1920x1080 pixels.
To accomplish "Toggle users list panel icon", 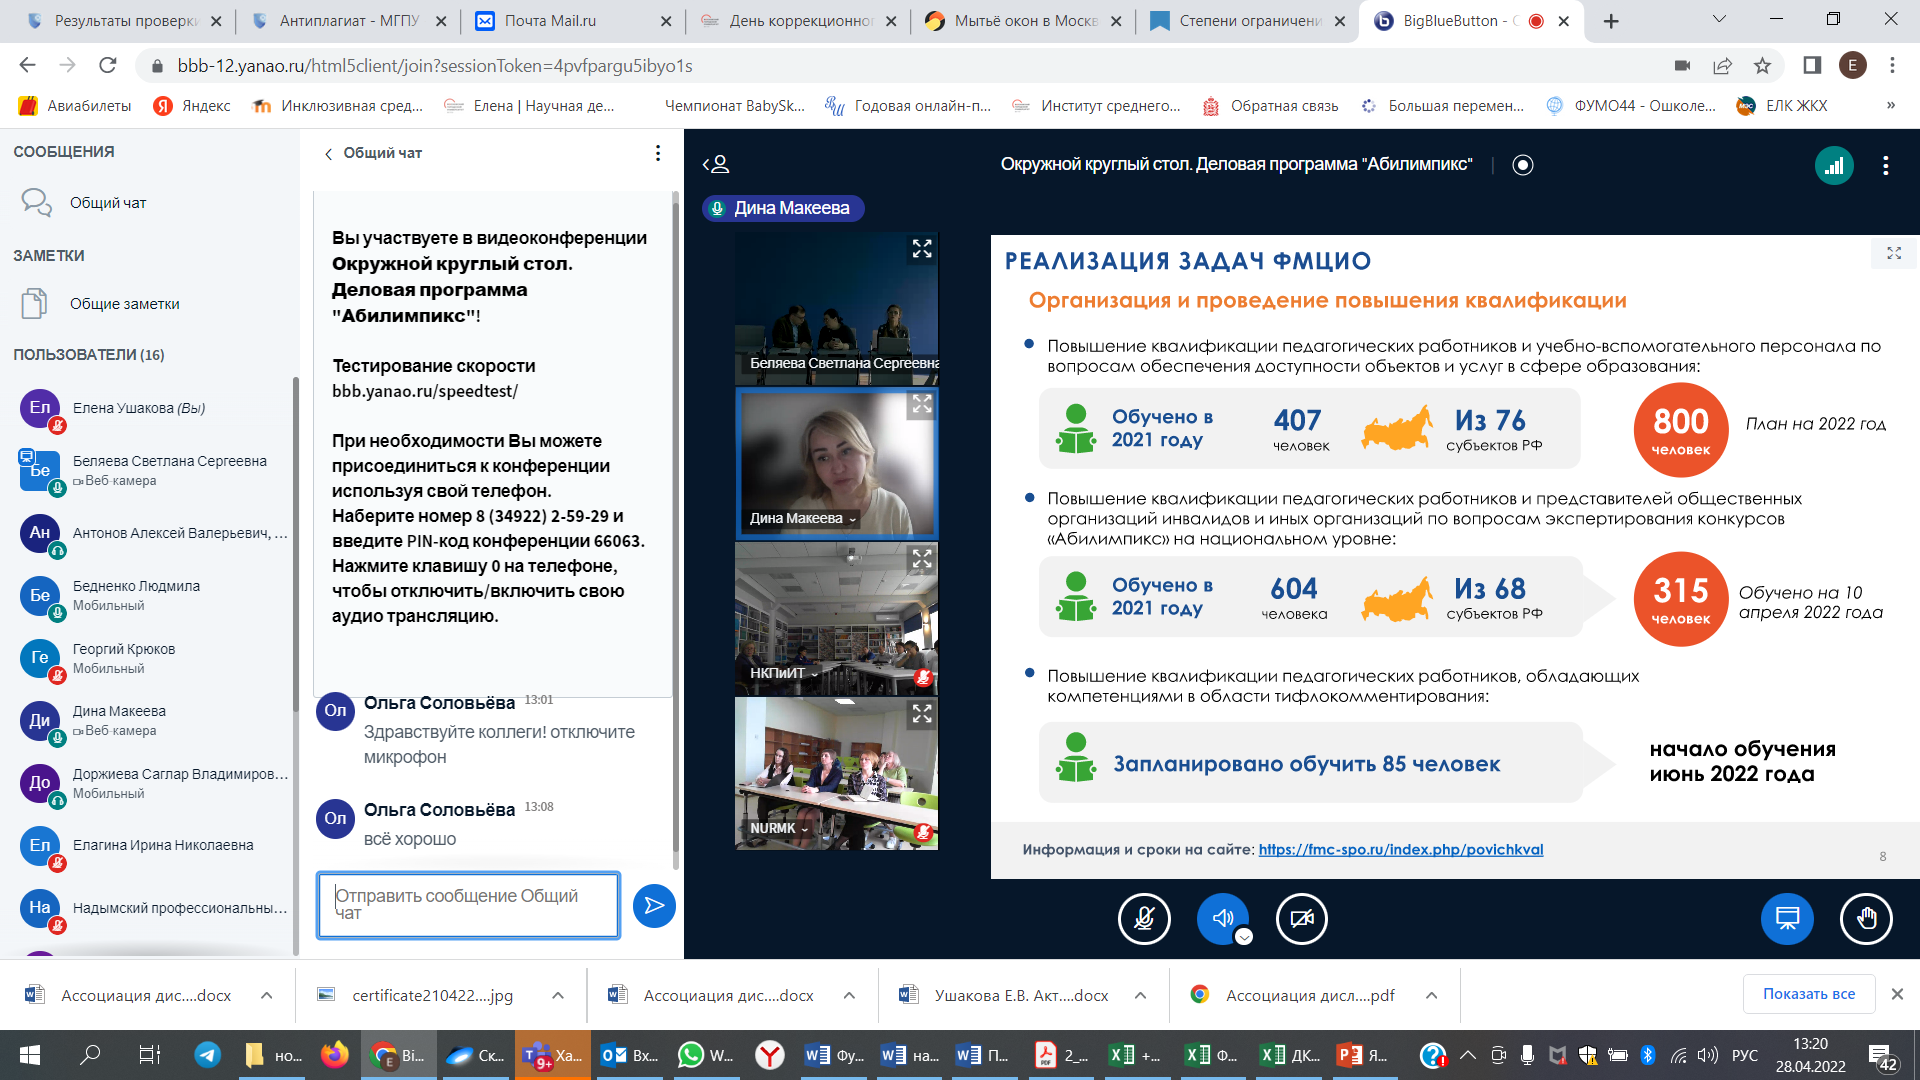I will coord(716,165).
